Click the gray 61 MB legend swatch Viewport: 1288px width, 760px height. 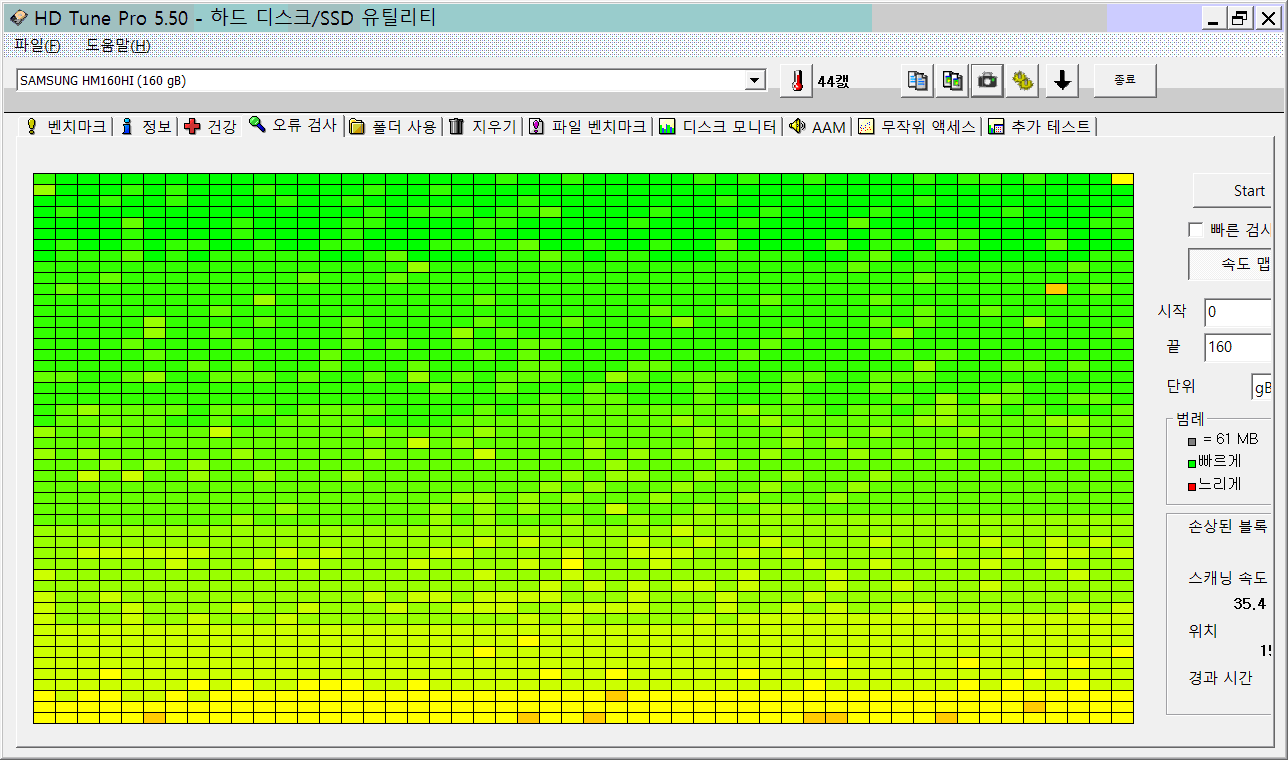[1192, 440]
